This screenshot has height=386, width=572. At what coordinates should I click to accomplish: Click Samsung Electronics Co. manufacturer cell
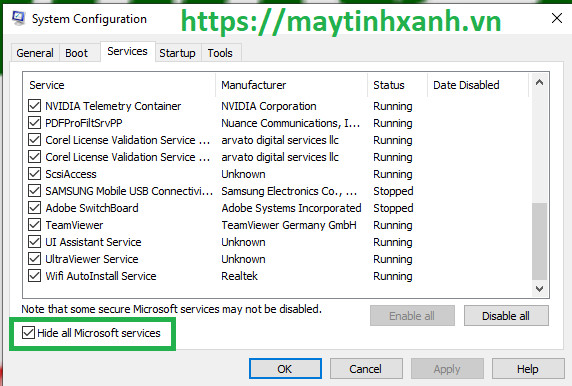[x=289, y=191]
